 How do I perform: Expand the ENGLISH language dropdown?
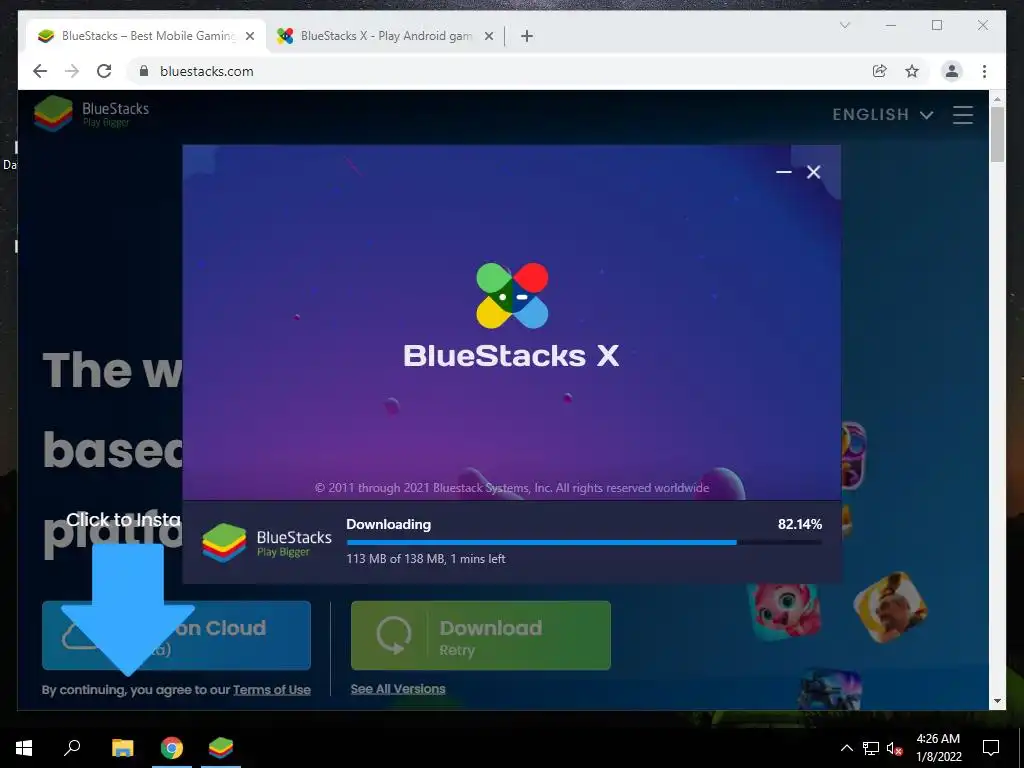click(882, 115)
